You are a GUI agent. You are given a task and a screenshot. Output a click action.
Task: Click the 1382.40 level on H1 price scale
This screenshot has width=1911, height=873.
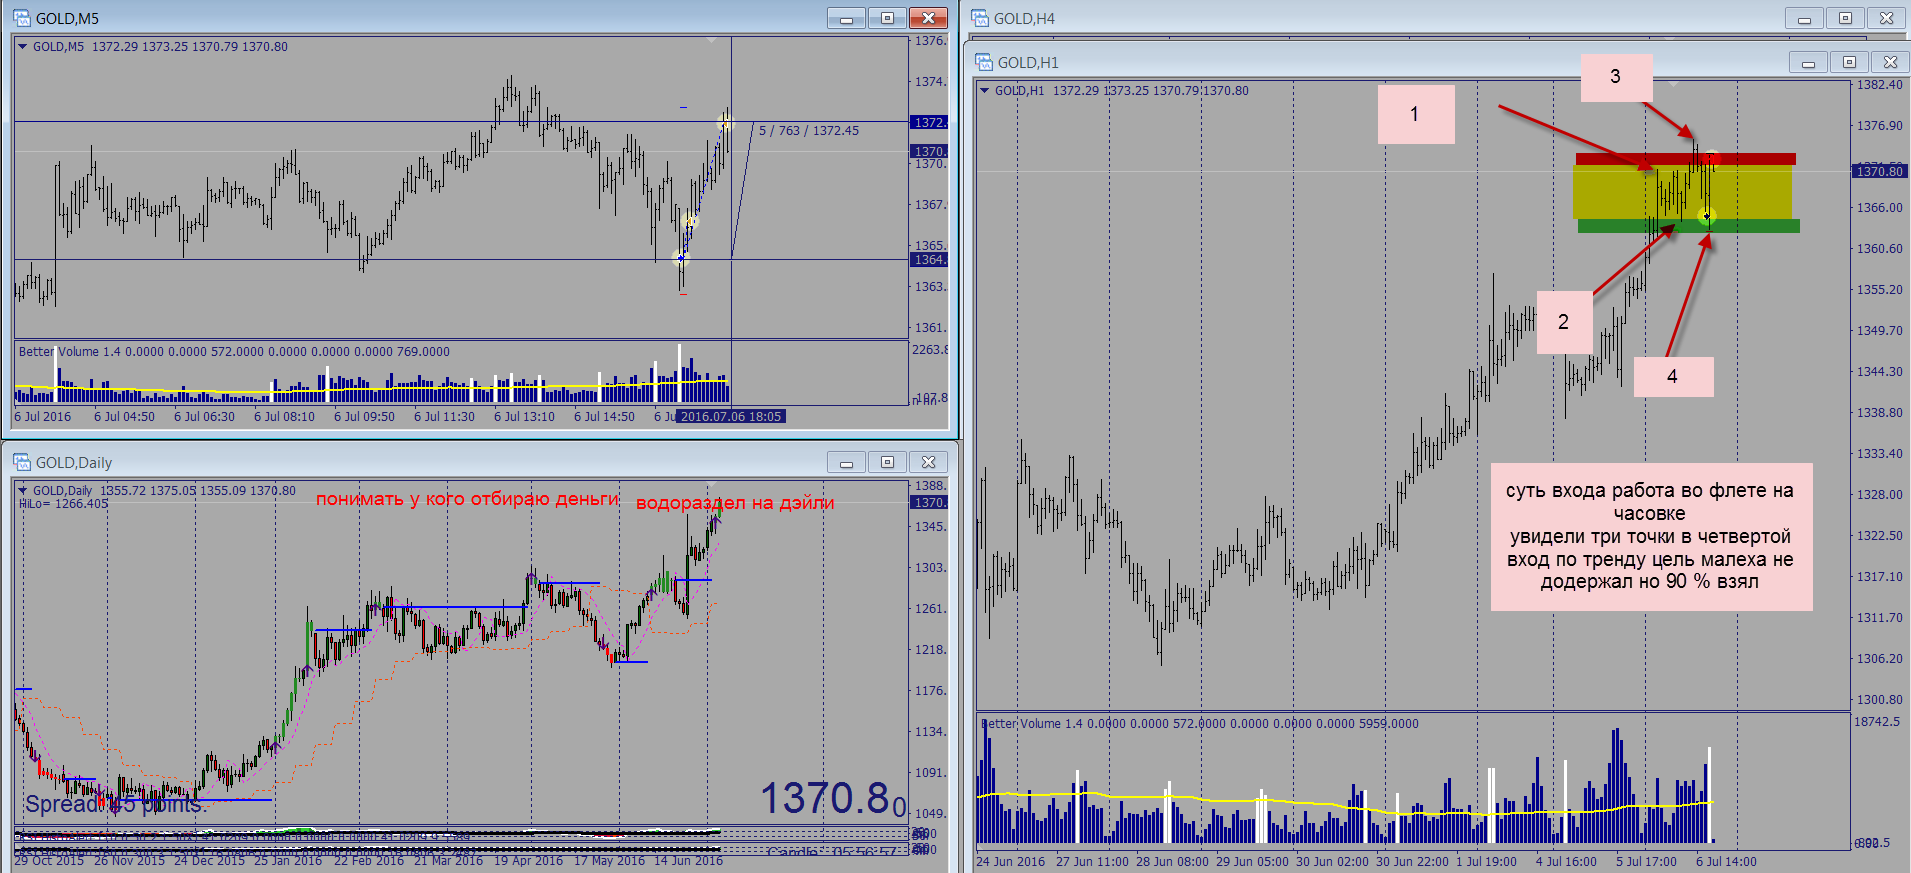point(1880,85)
